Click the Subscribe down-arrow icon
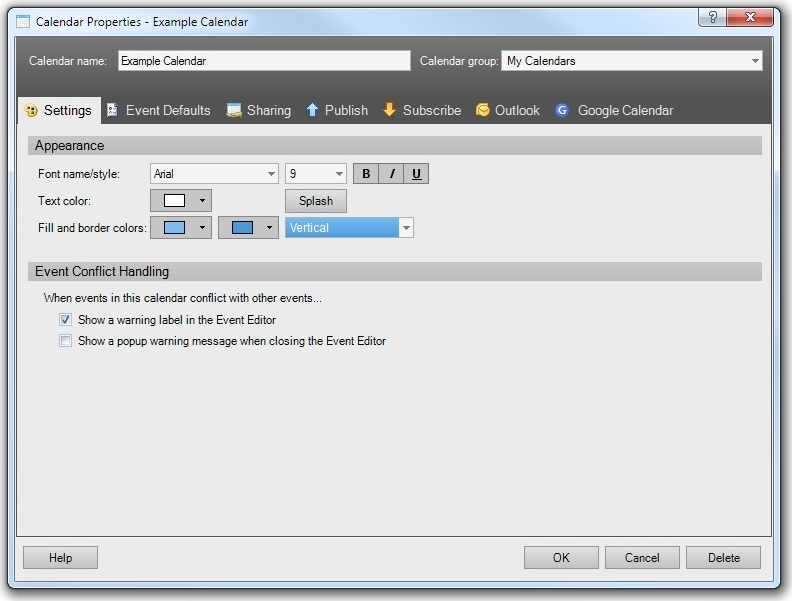Viewport: 792px width, 601px height. [x=390, y=110]
